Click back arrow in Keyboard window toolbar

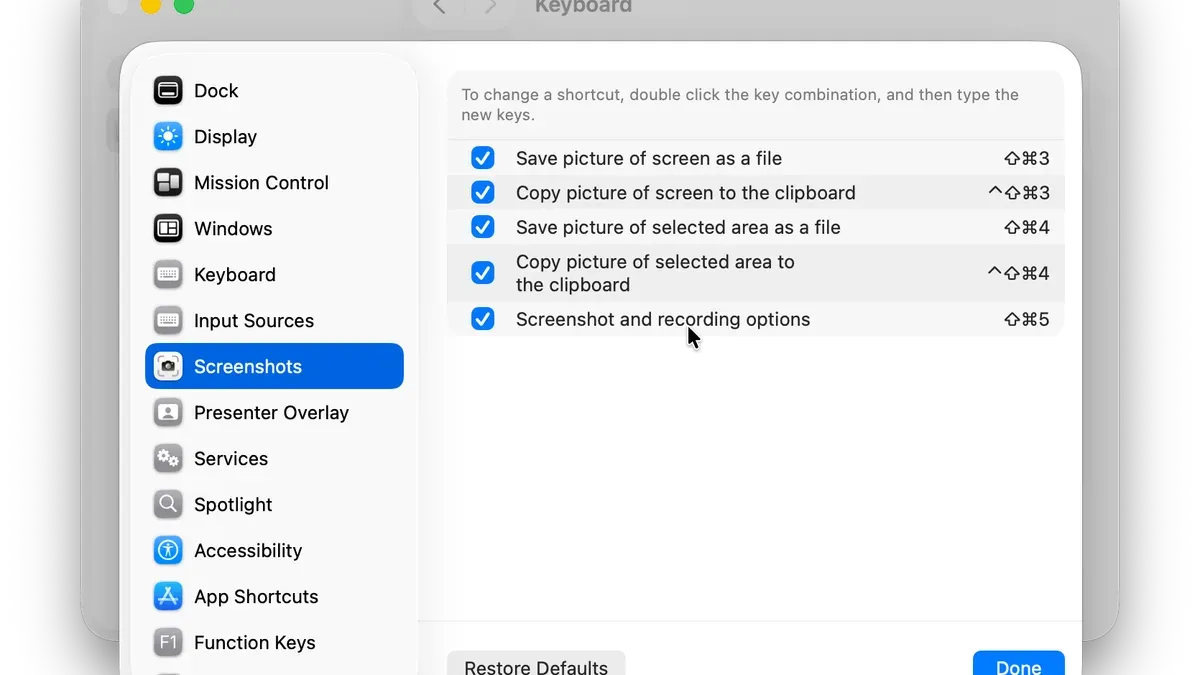click(x=439, y=7)
